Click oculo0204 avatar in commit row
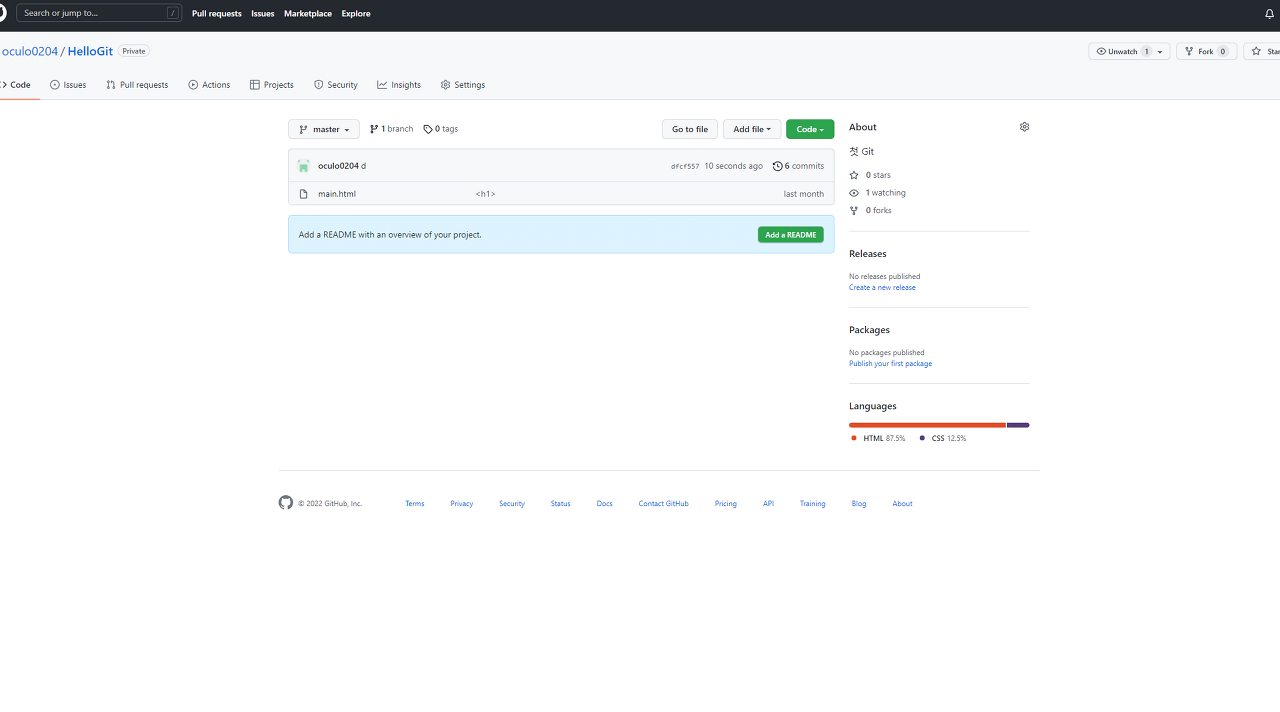The image size is (1280, 712). tap(304, 166)
